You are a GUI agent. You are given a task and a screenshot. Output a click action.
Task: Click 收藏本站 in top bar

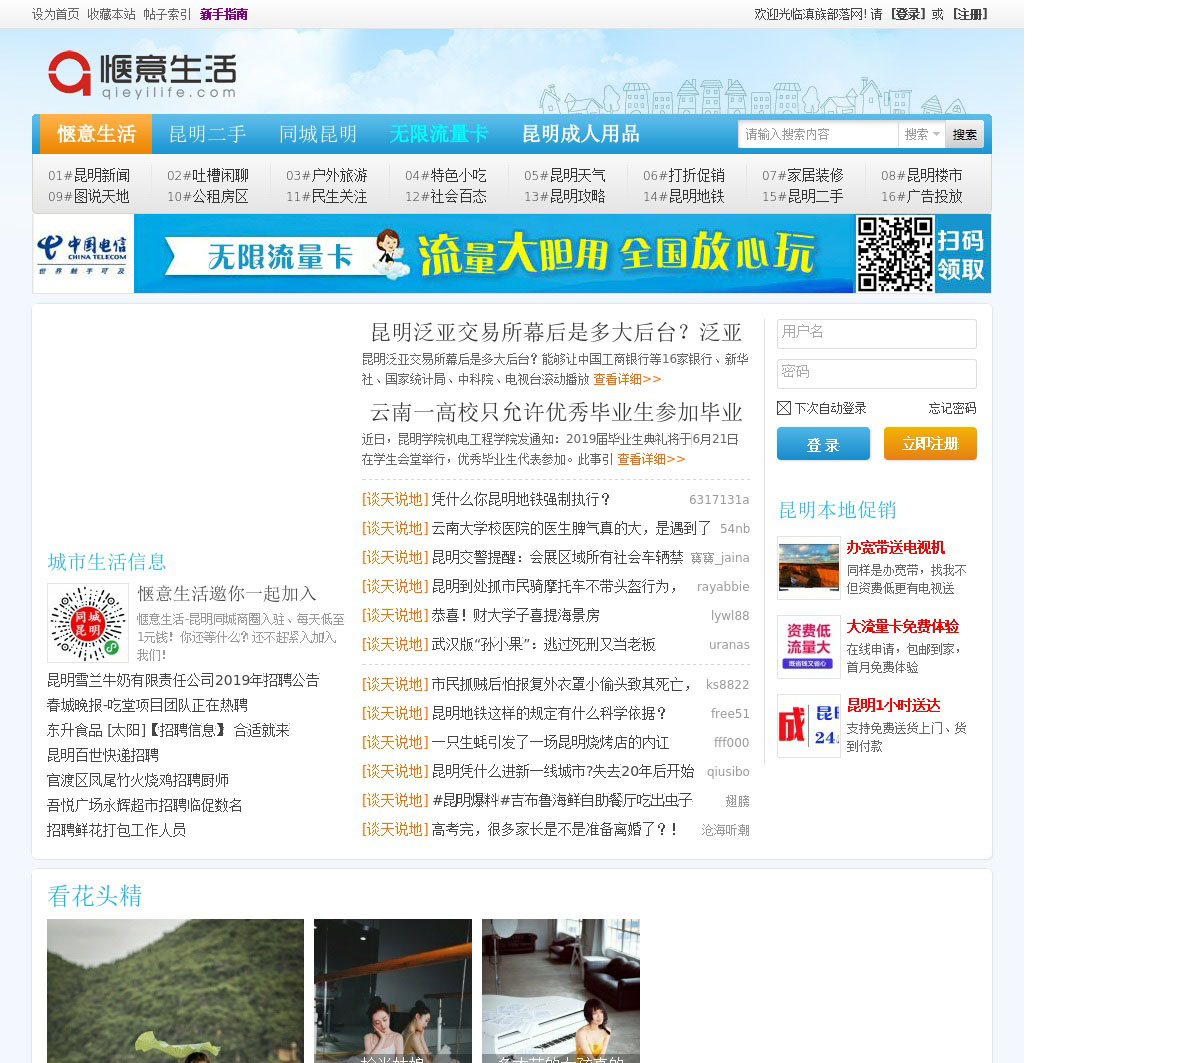111,14
